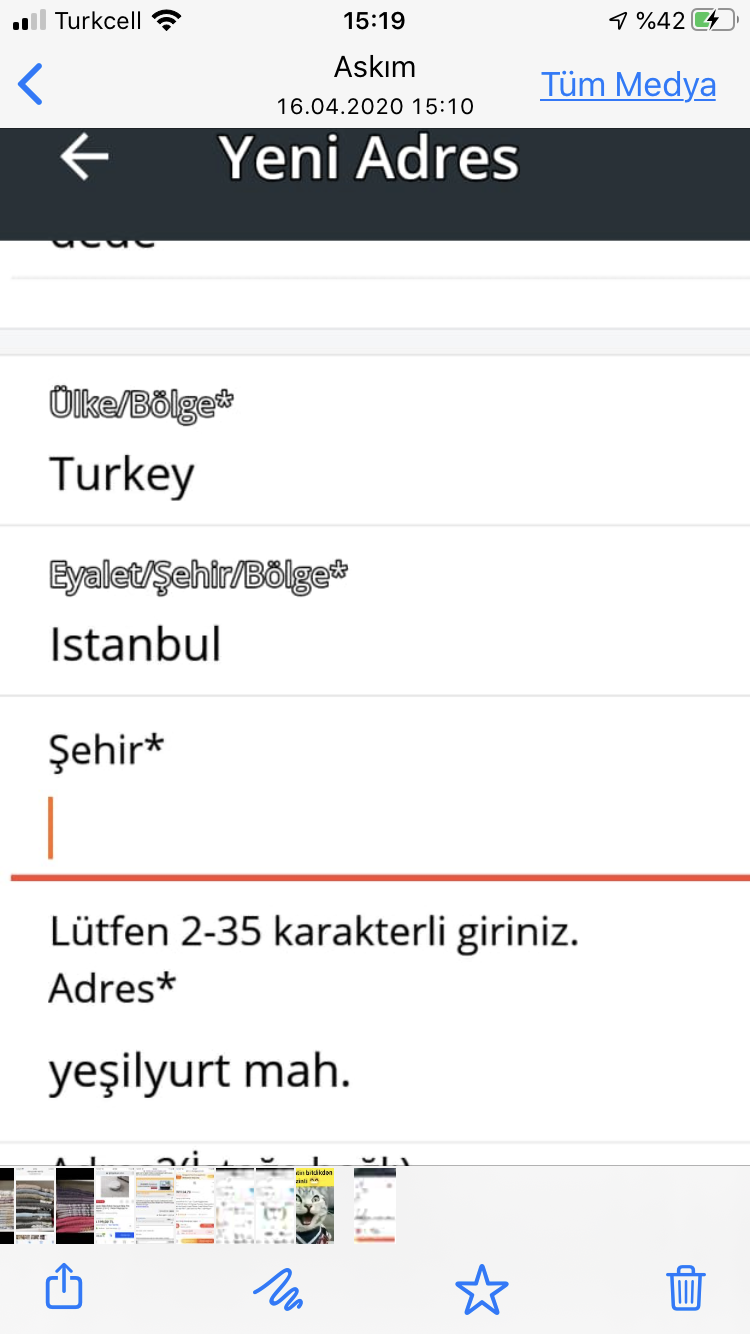Tap the Askım chat title

coord(375,67)
